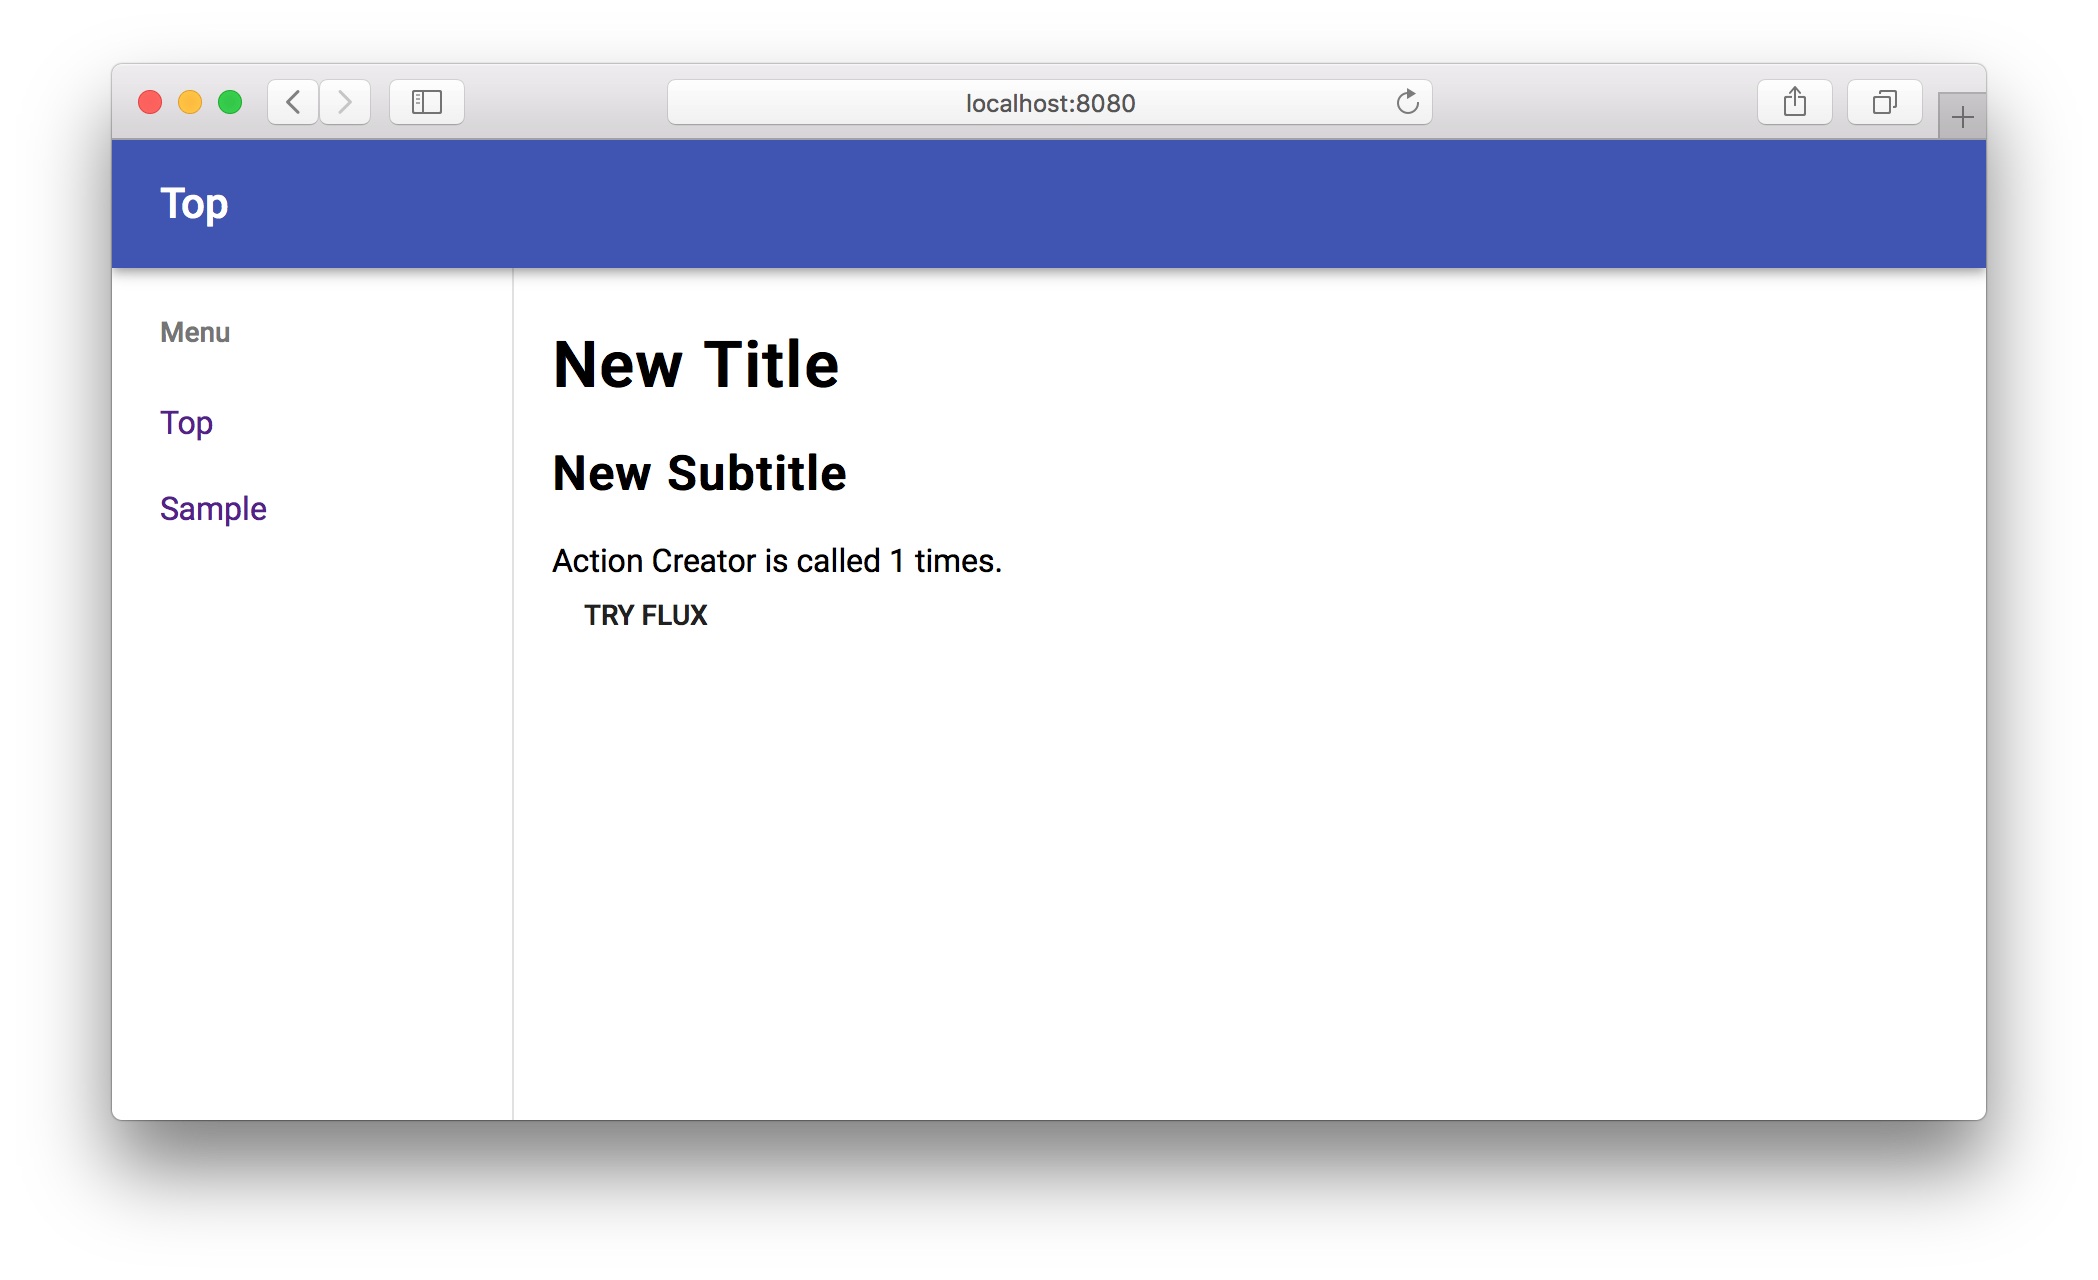Image resolution: width=2098 pixels, height=1280 pixels.
Task: Click the page reload/refresh icon
Action: [1406, 100]
